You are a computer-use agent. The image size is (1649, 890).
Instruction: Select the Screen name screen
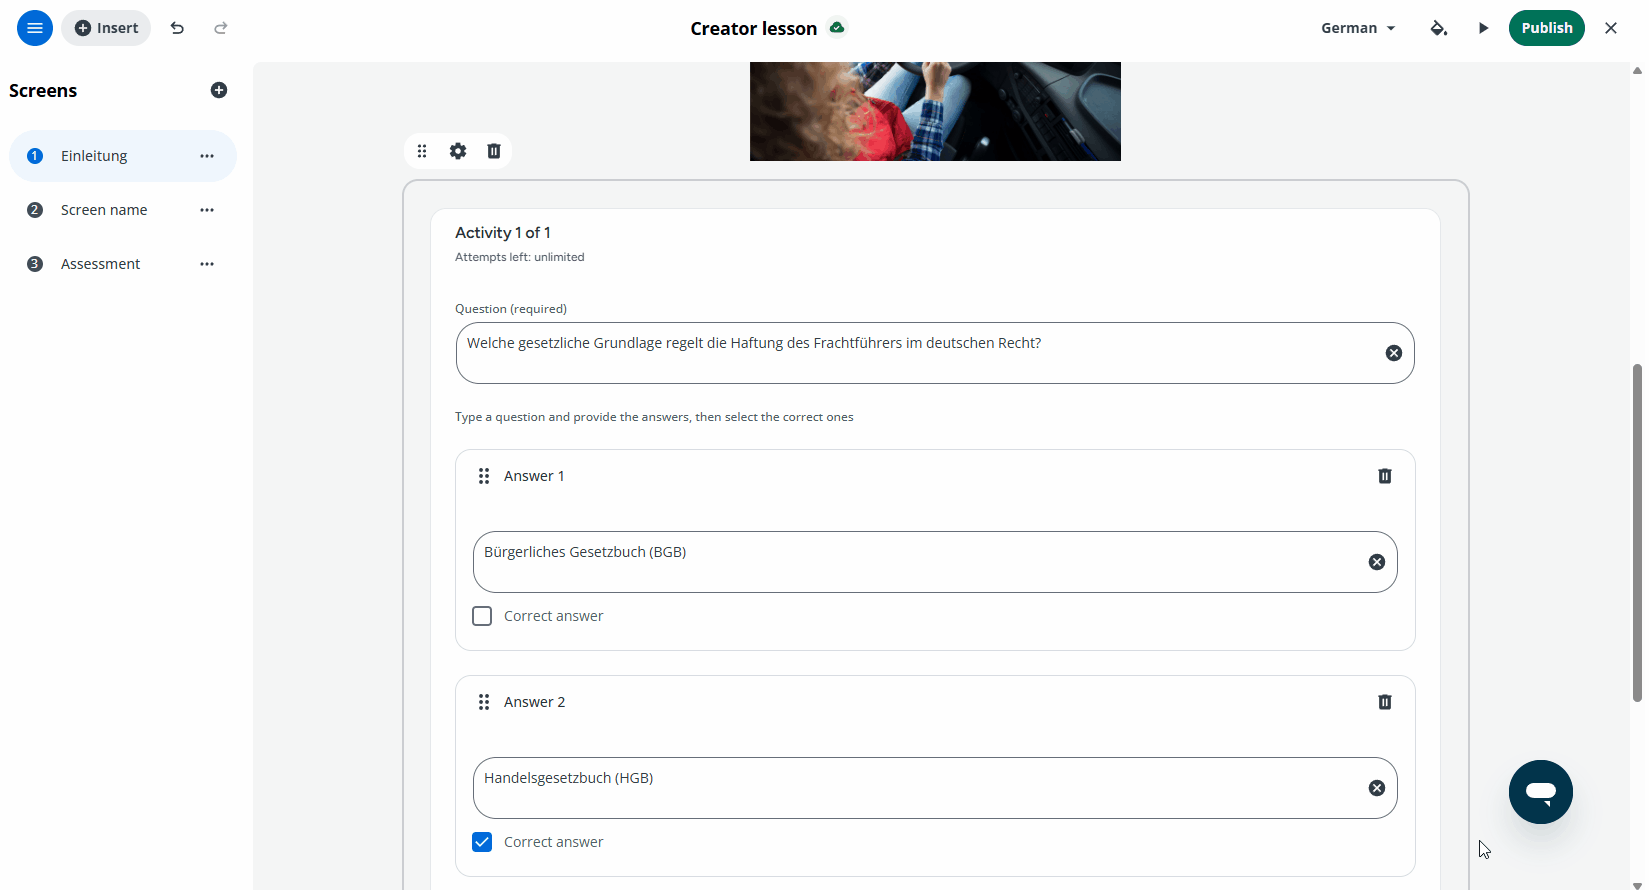click(104, 210)
